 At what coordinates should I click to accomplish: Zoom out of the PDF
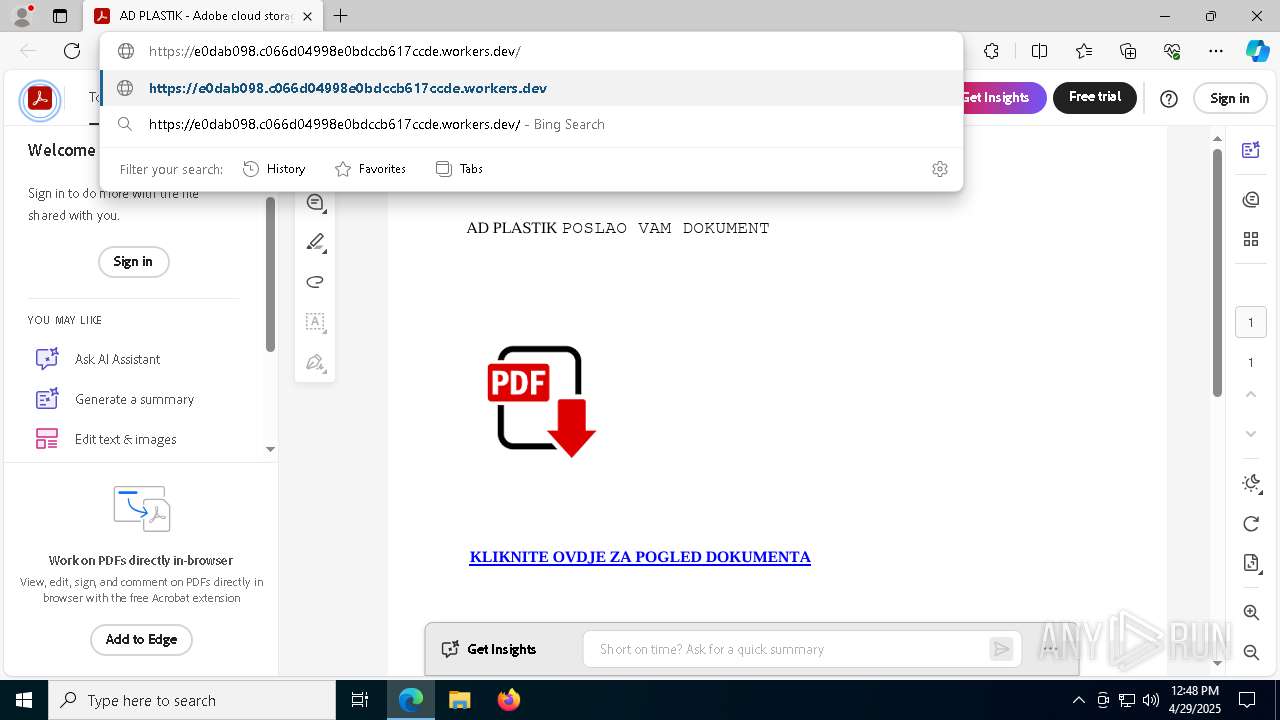pyautogui.click(x=1250, y=652)
